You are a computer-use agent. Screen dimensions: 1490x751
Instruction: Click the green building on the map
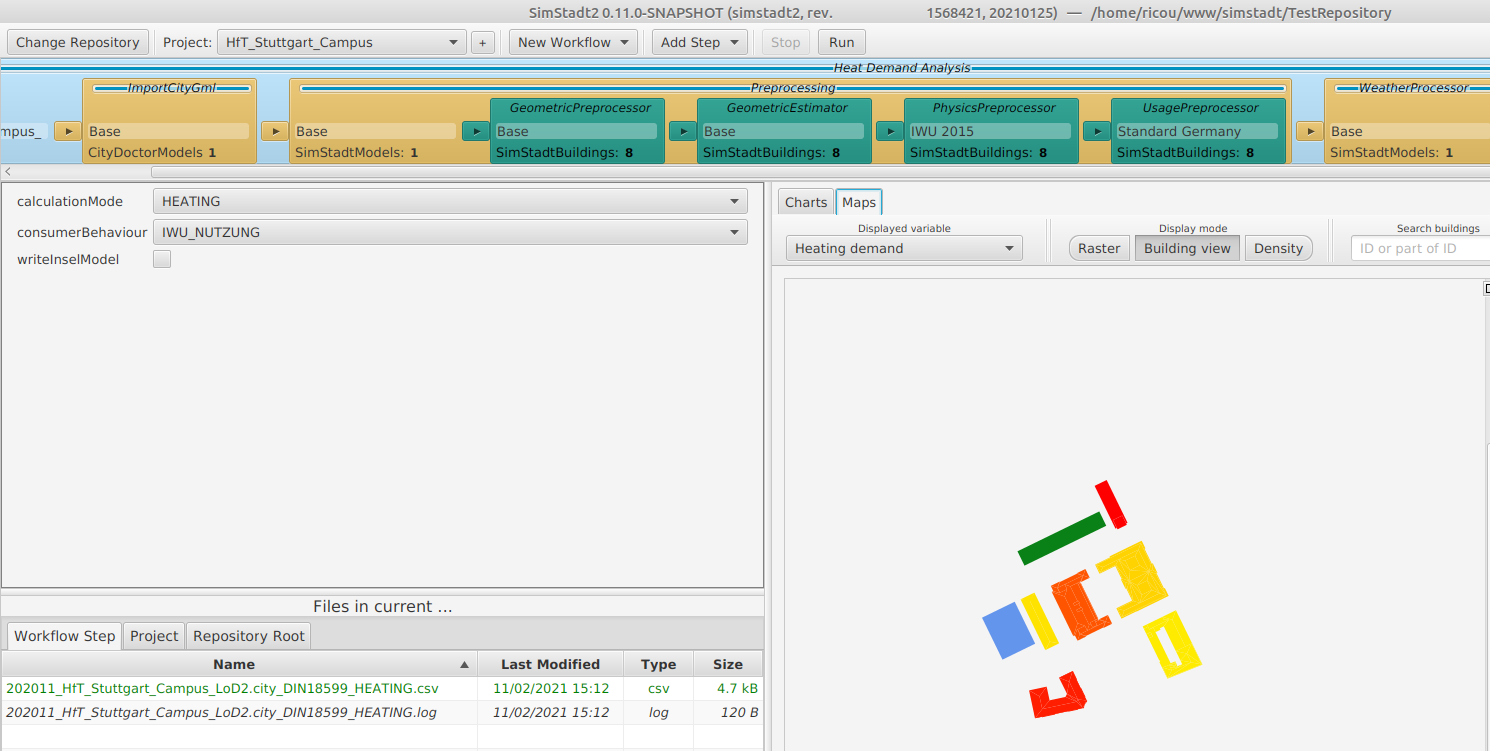(1062, 538)
